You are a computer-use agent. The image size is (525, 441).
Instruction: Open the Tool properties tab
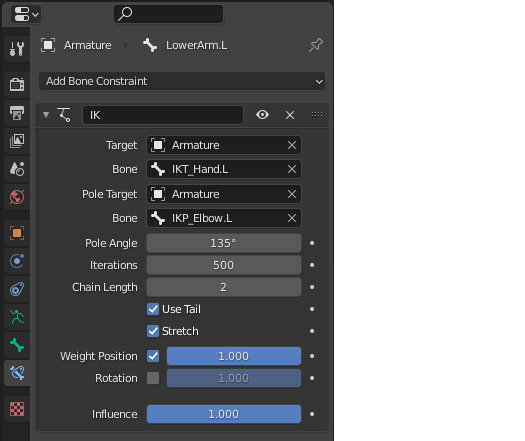[x=17, y=49]
